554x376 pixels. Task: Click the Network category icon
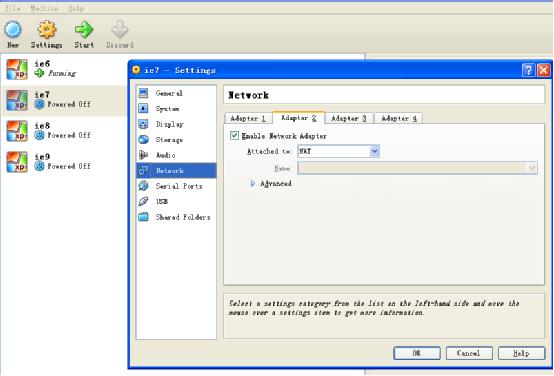coord(143,171)
